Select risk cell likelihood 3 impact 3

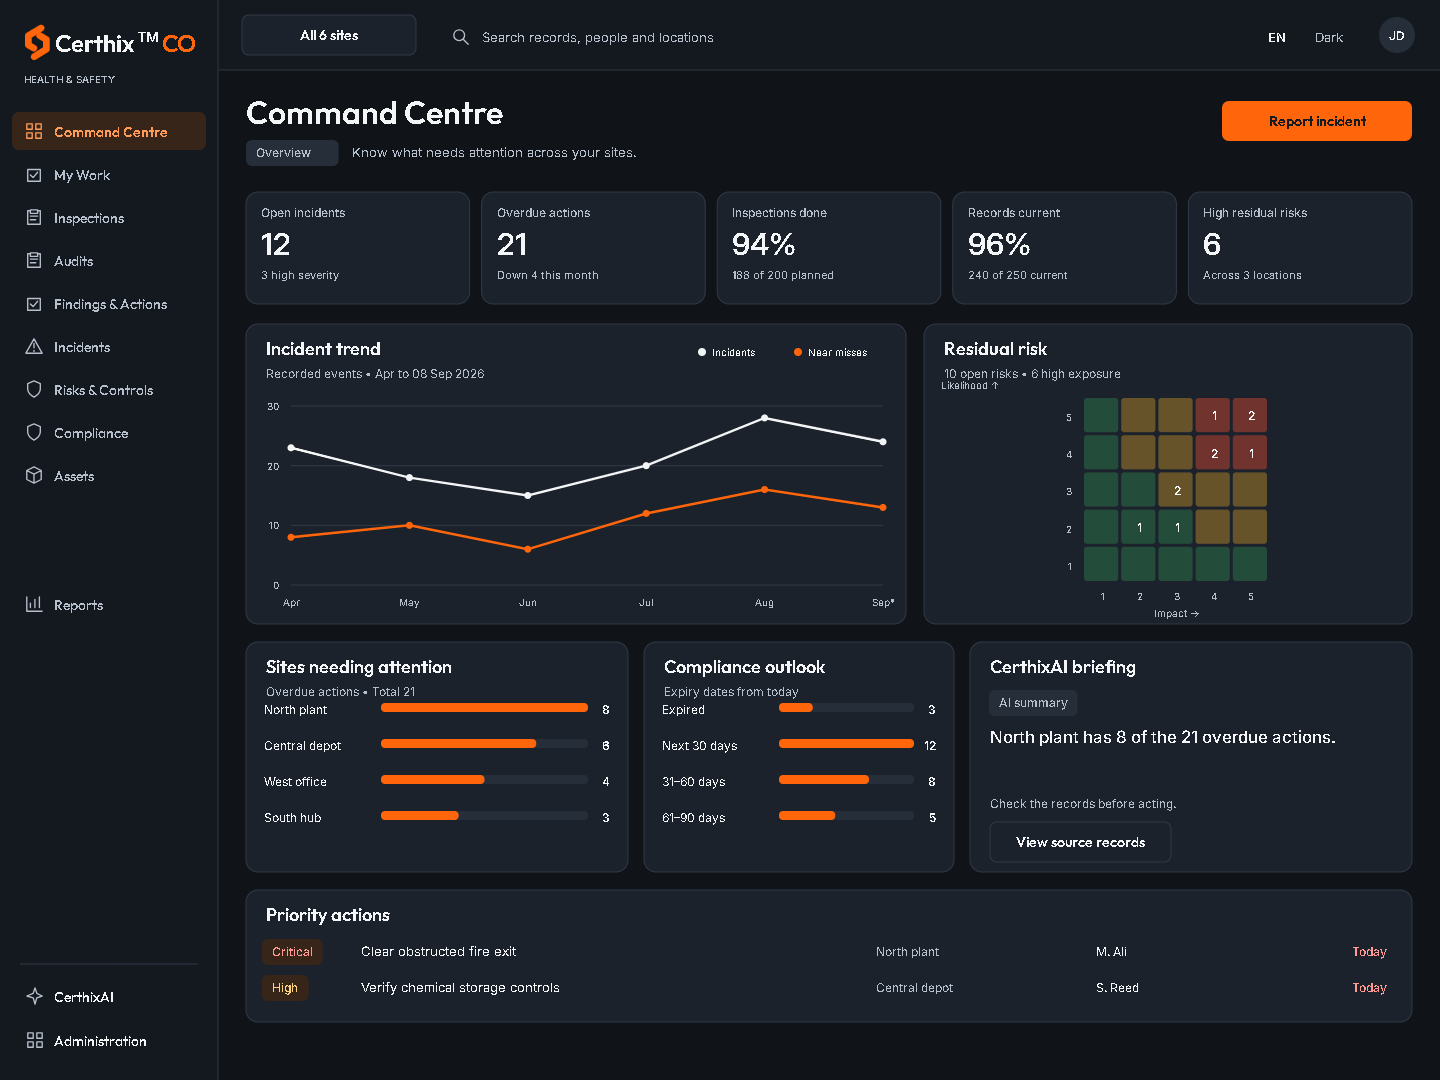point(1176,490)
